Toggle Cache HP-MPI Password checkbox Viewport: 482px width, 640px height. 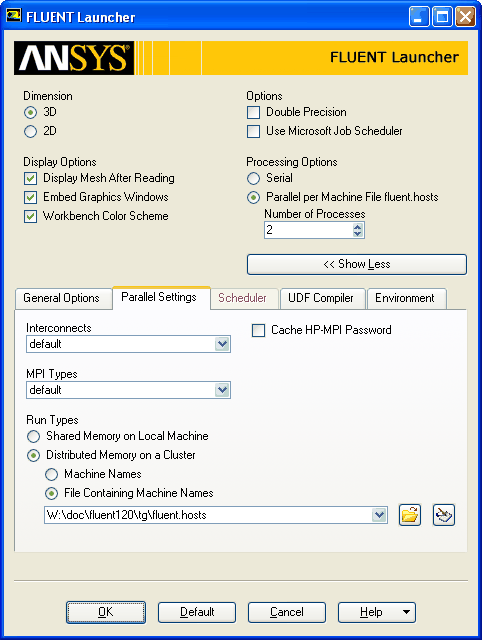tap(258, 330)
